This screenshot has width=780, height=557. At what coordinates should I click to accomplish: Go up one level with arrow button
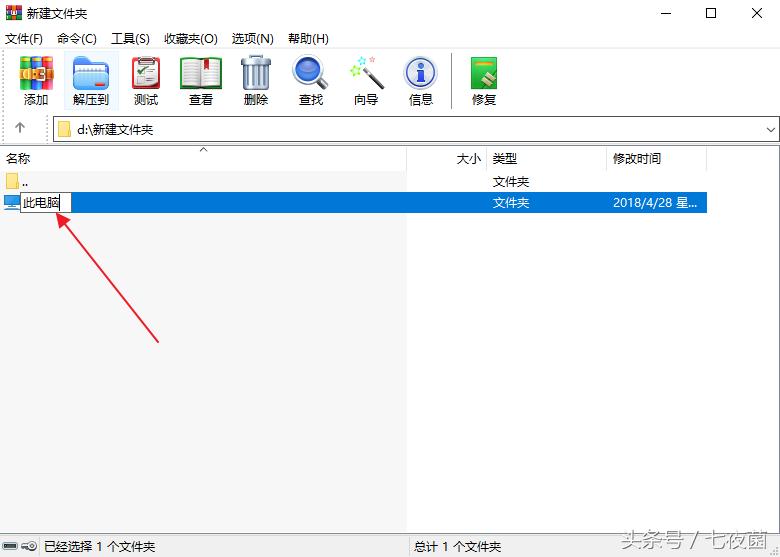tap(20, 128)
